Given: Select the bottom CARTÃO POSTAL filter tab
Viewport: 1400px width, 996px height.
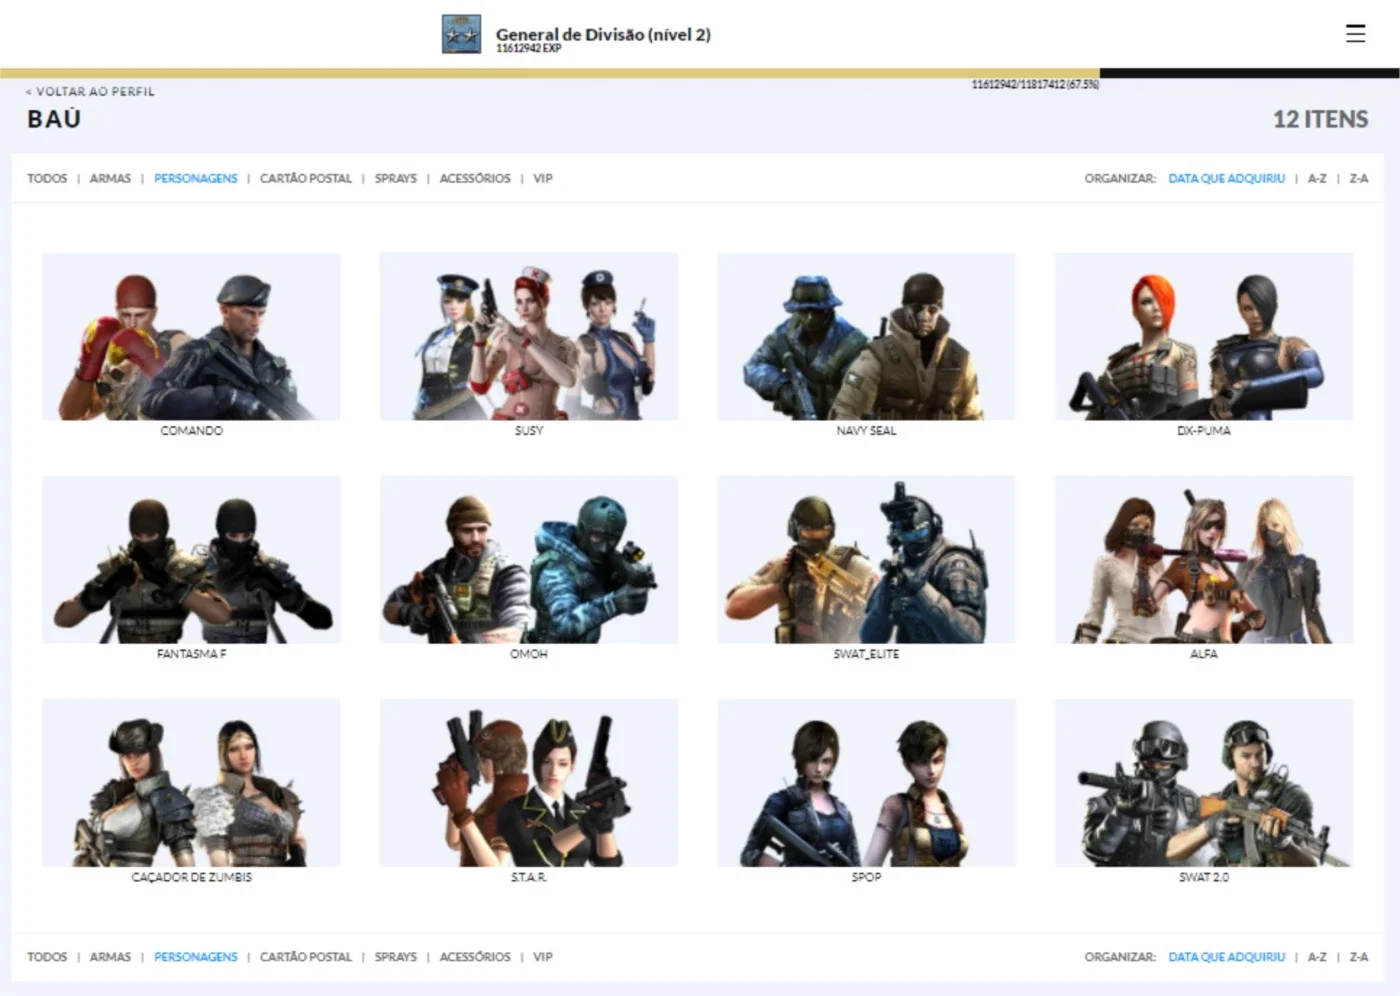Looking at the screenshot, I should click(306, 956).
